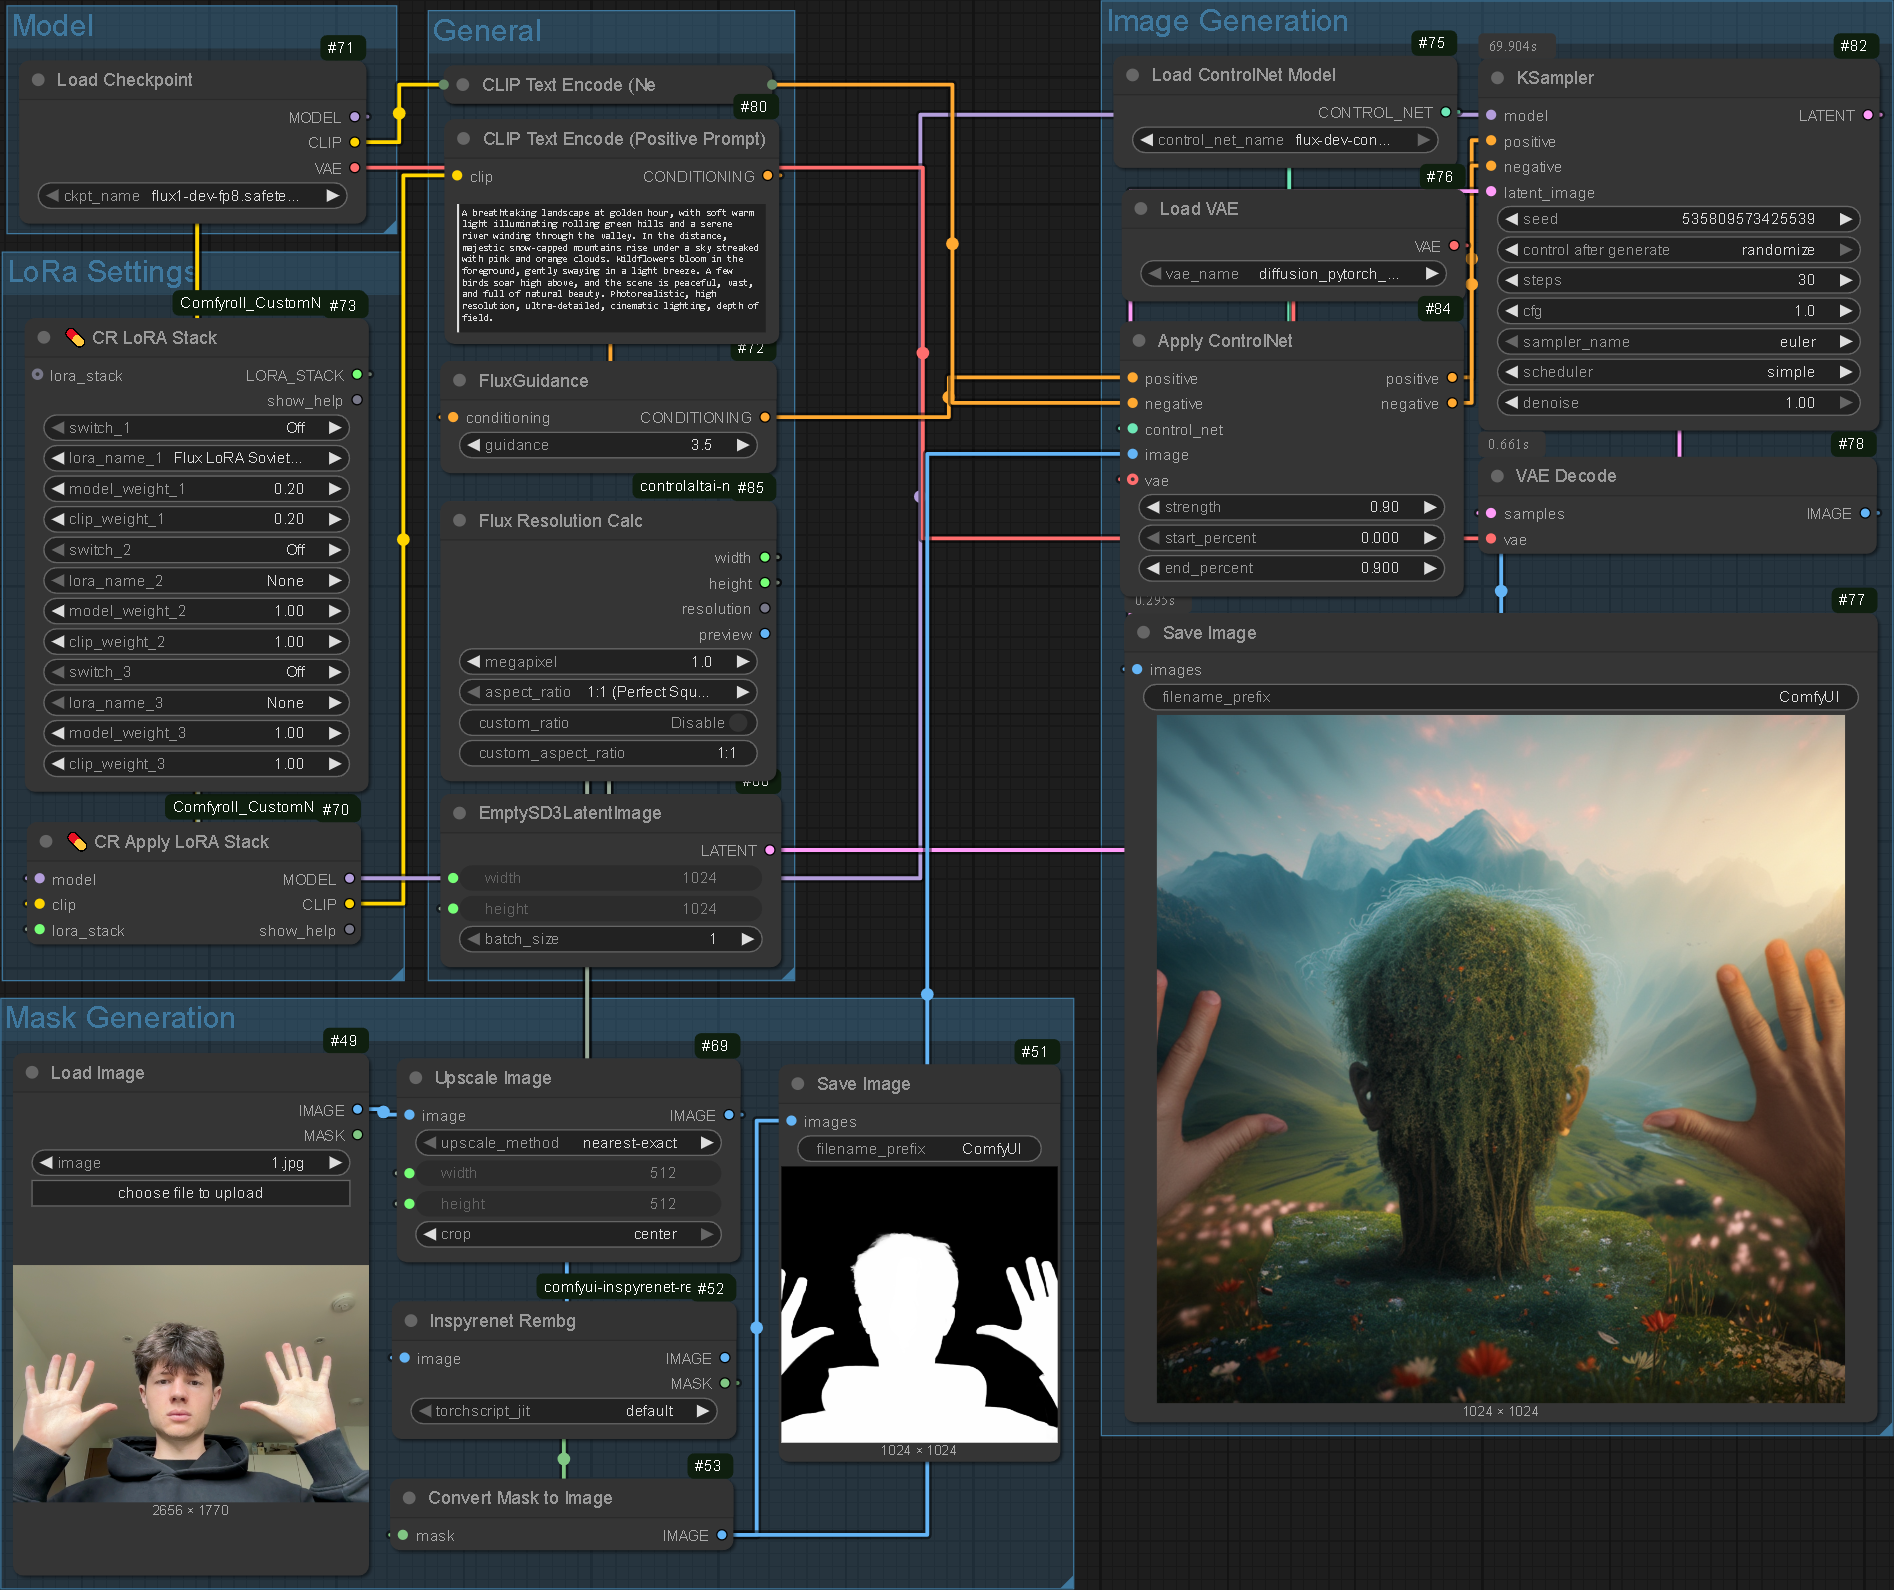Click the CR Apply LoRA Stack pencil icon
Viewport: 1894px width, 1590px height.
click(x=77, y=842)
